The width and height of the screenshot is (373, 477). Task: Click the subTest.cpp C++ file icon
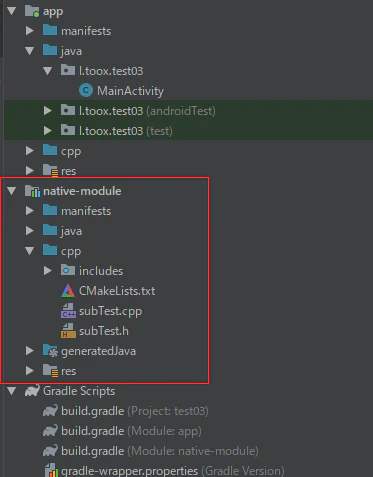tap(68, 311)
